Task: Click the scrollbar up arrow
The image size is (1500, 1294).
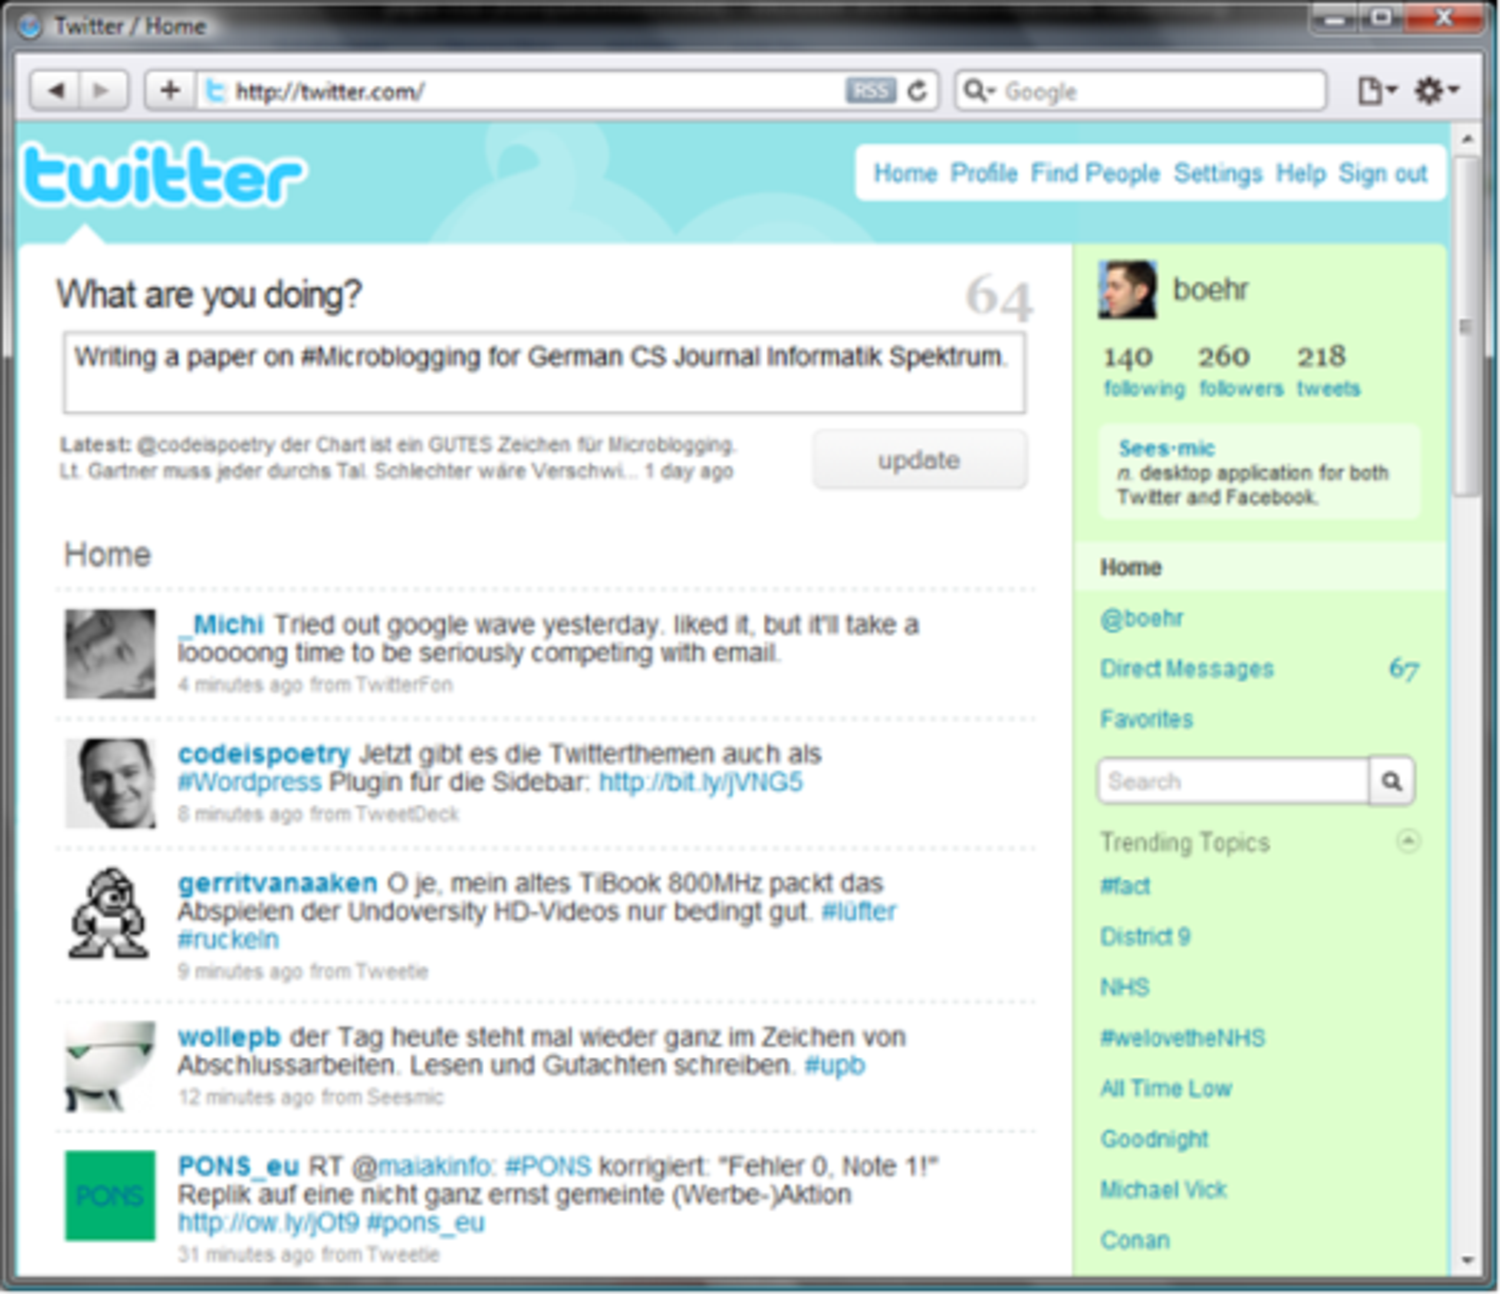Action: (1467, 138)
